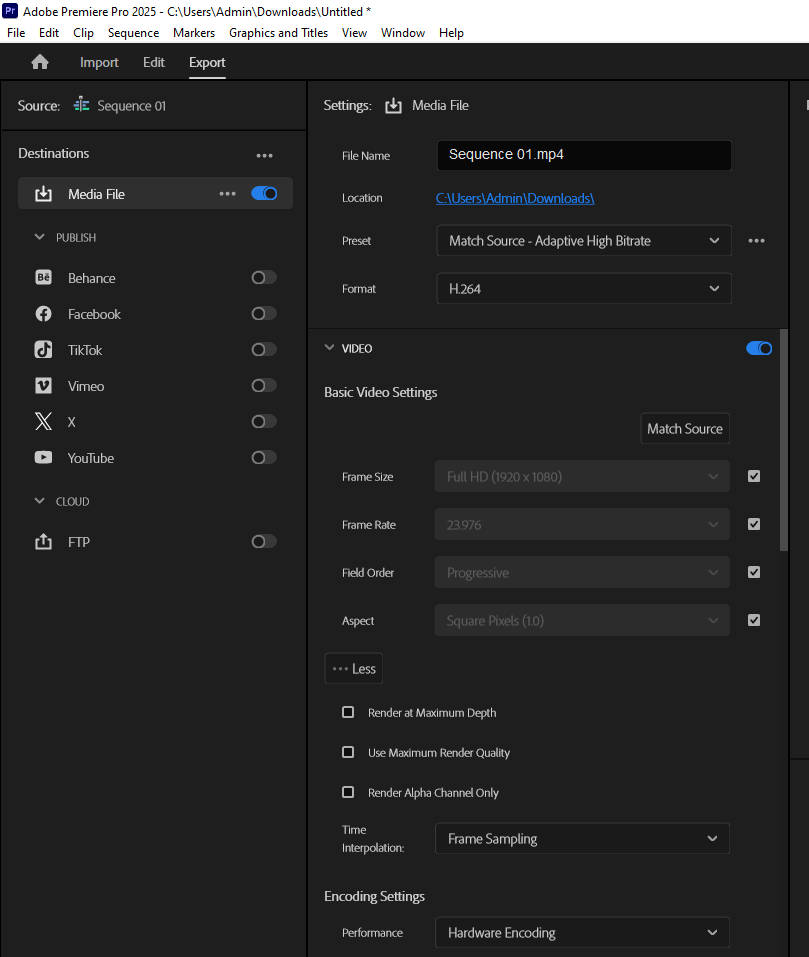Open the Preset dropdown
Viewport: 809px width, 957px height.
pos(584,240)
